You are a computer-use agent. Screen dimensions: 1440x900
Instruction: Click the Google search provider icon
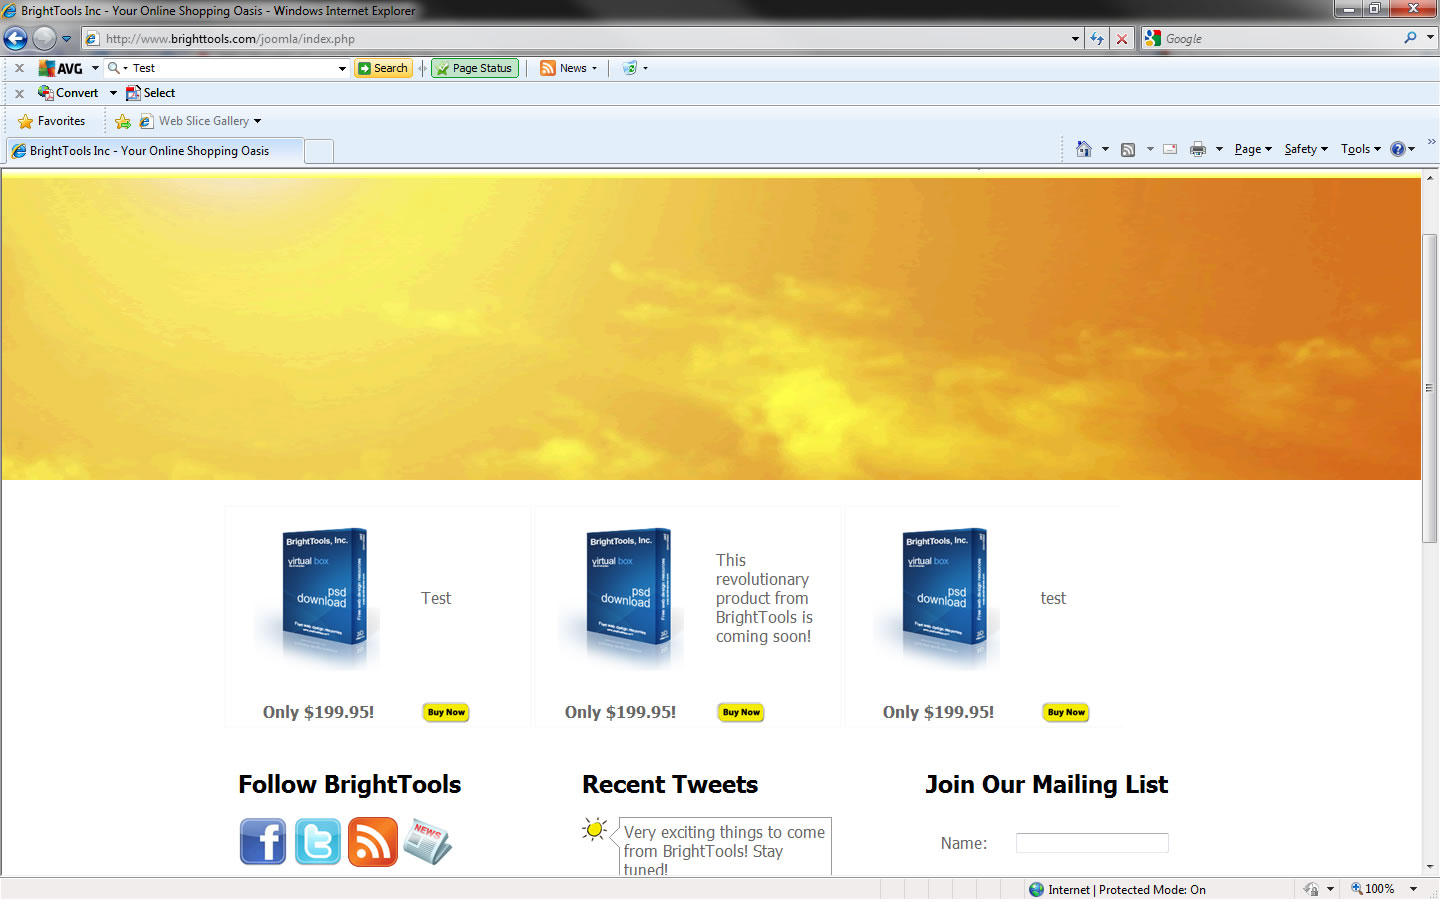(1153, 39)
